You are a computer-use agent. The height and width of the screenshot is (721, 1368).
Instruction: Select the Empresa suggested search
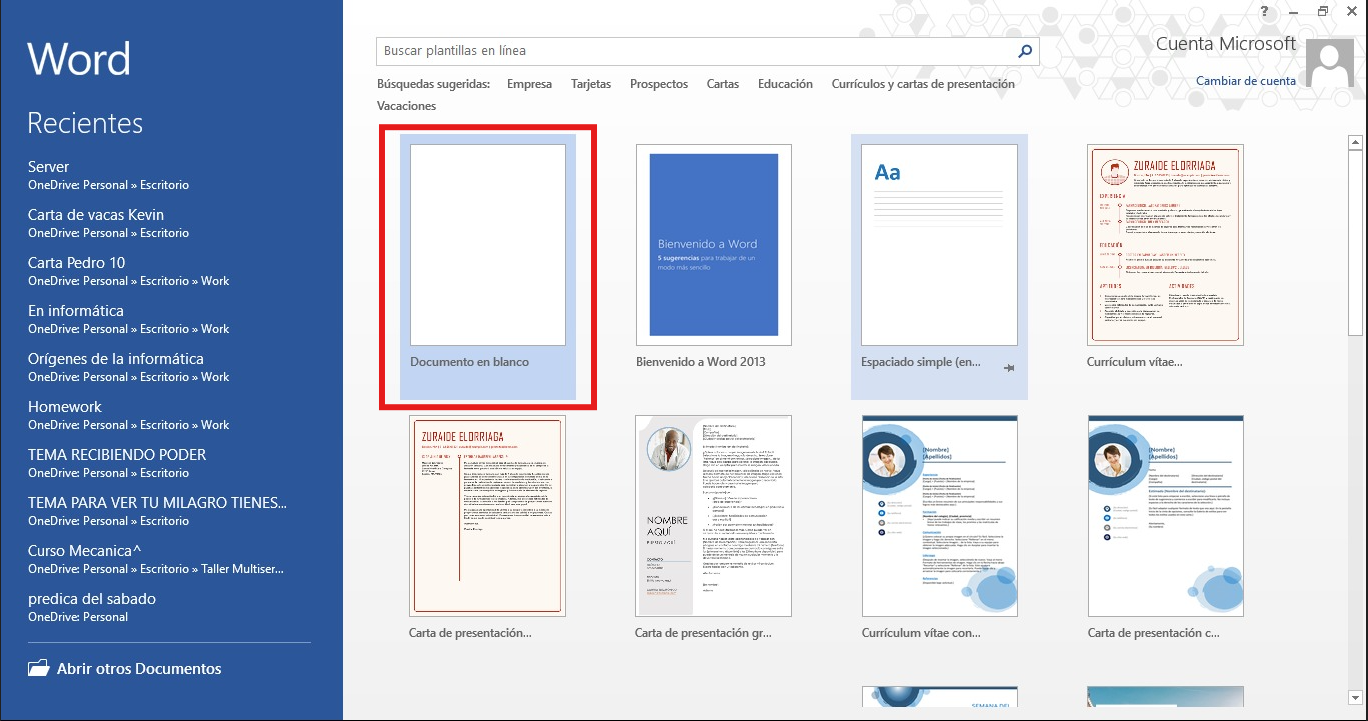click(x=529, y=84)
